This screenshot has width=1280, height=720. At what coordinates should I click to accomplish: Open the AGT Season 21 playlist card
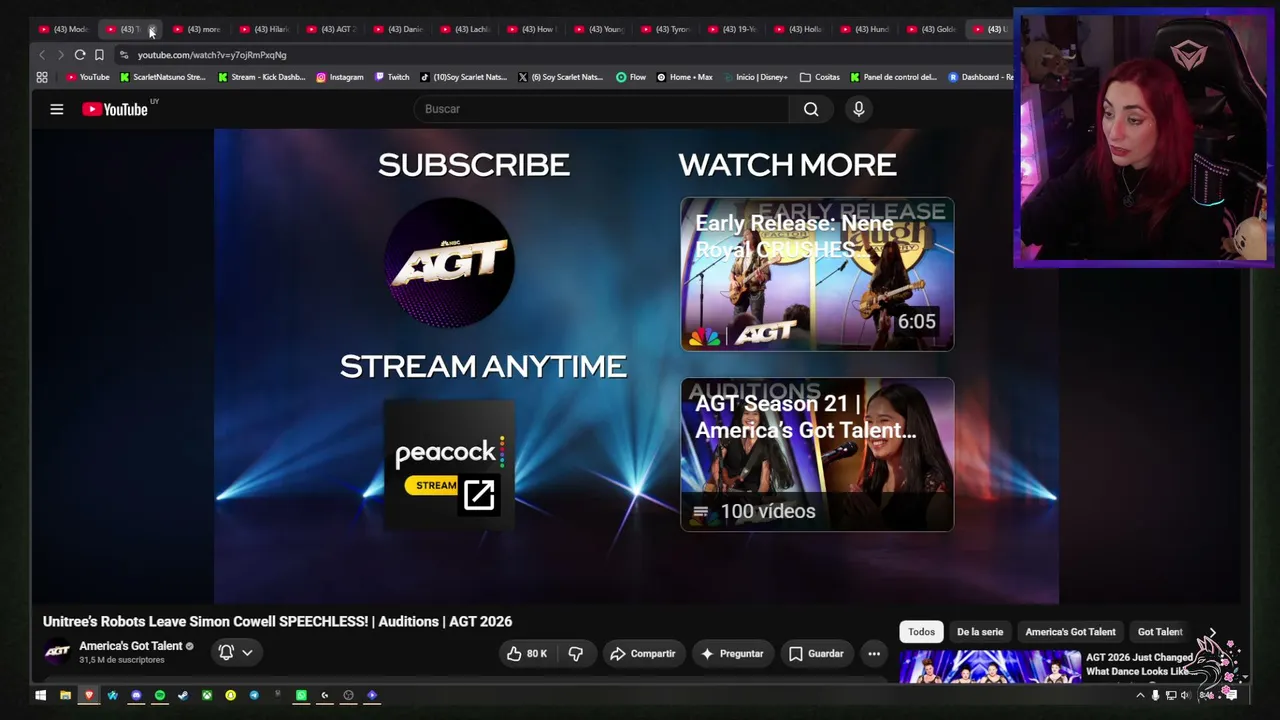click(817, 454)
